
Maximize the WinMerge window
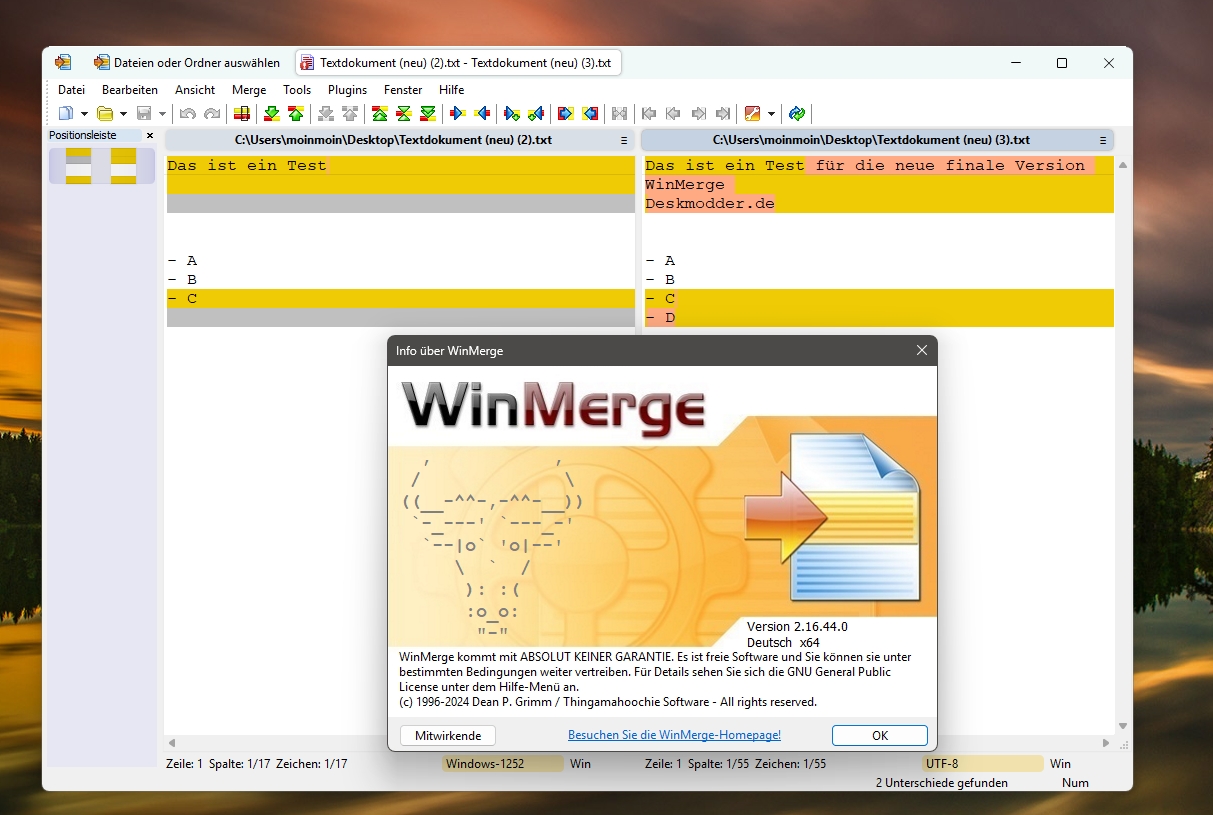point(1062,63)
